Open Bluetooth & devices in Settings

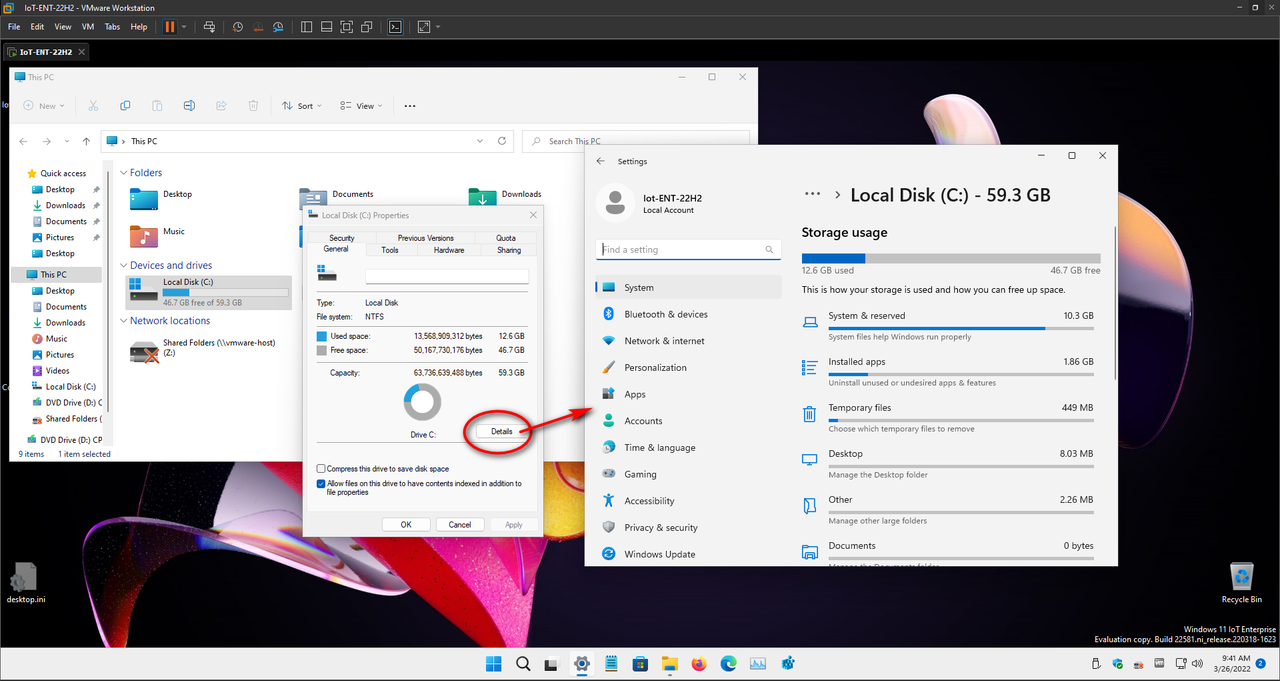688,314
